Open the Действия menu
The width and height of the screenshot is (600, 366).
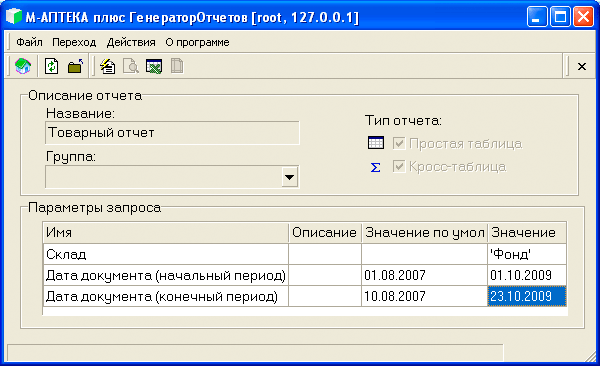(x=131, y=42)
